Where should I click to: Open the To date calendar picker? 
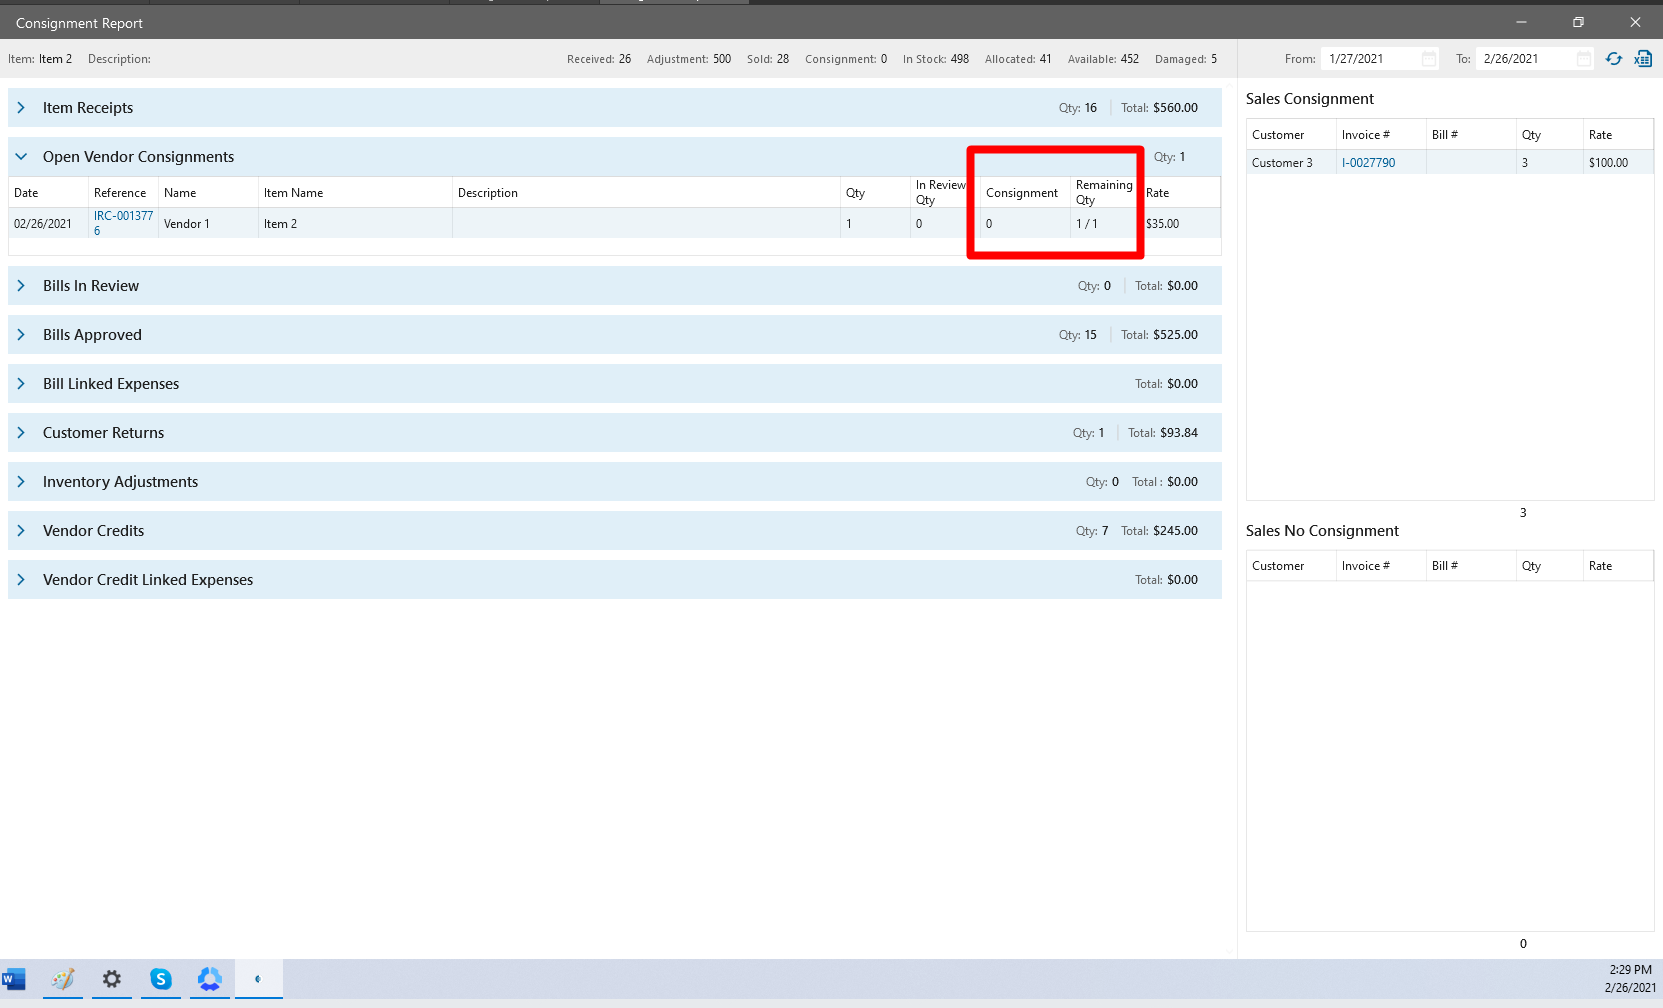click(x=1584, y=59)
